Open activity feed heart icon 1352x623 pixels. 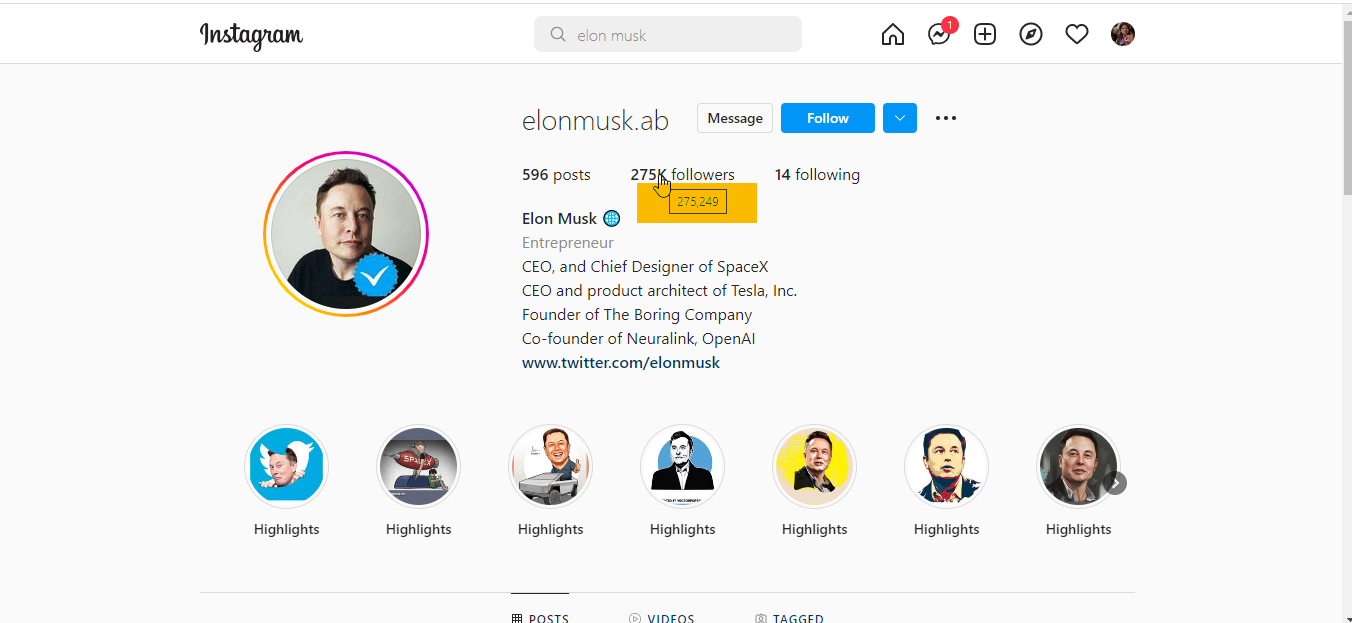(1077, 35)
